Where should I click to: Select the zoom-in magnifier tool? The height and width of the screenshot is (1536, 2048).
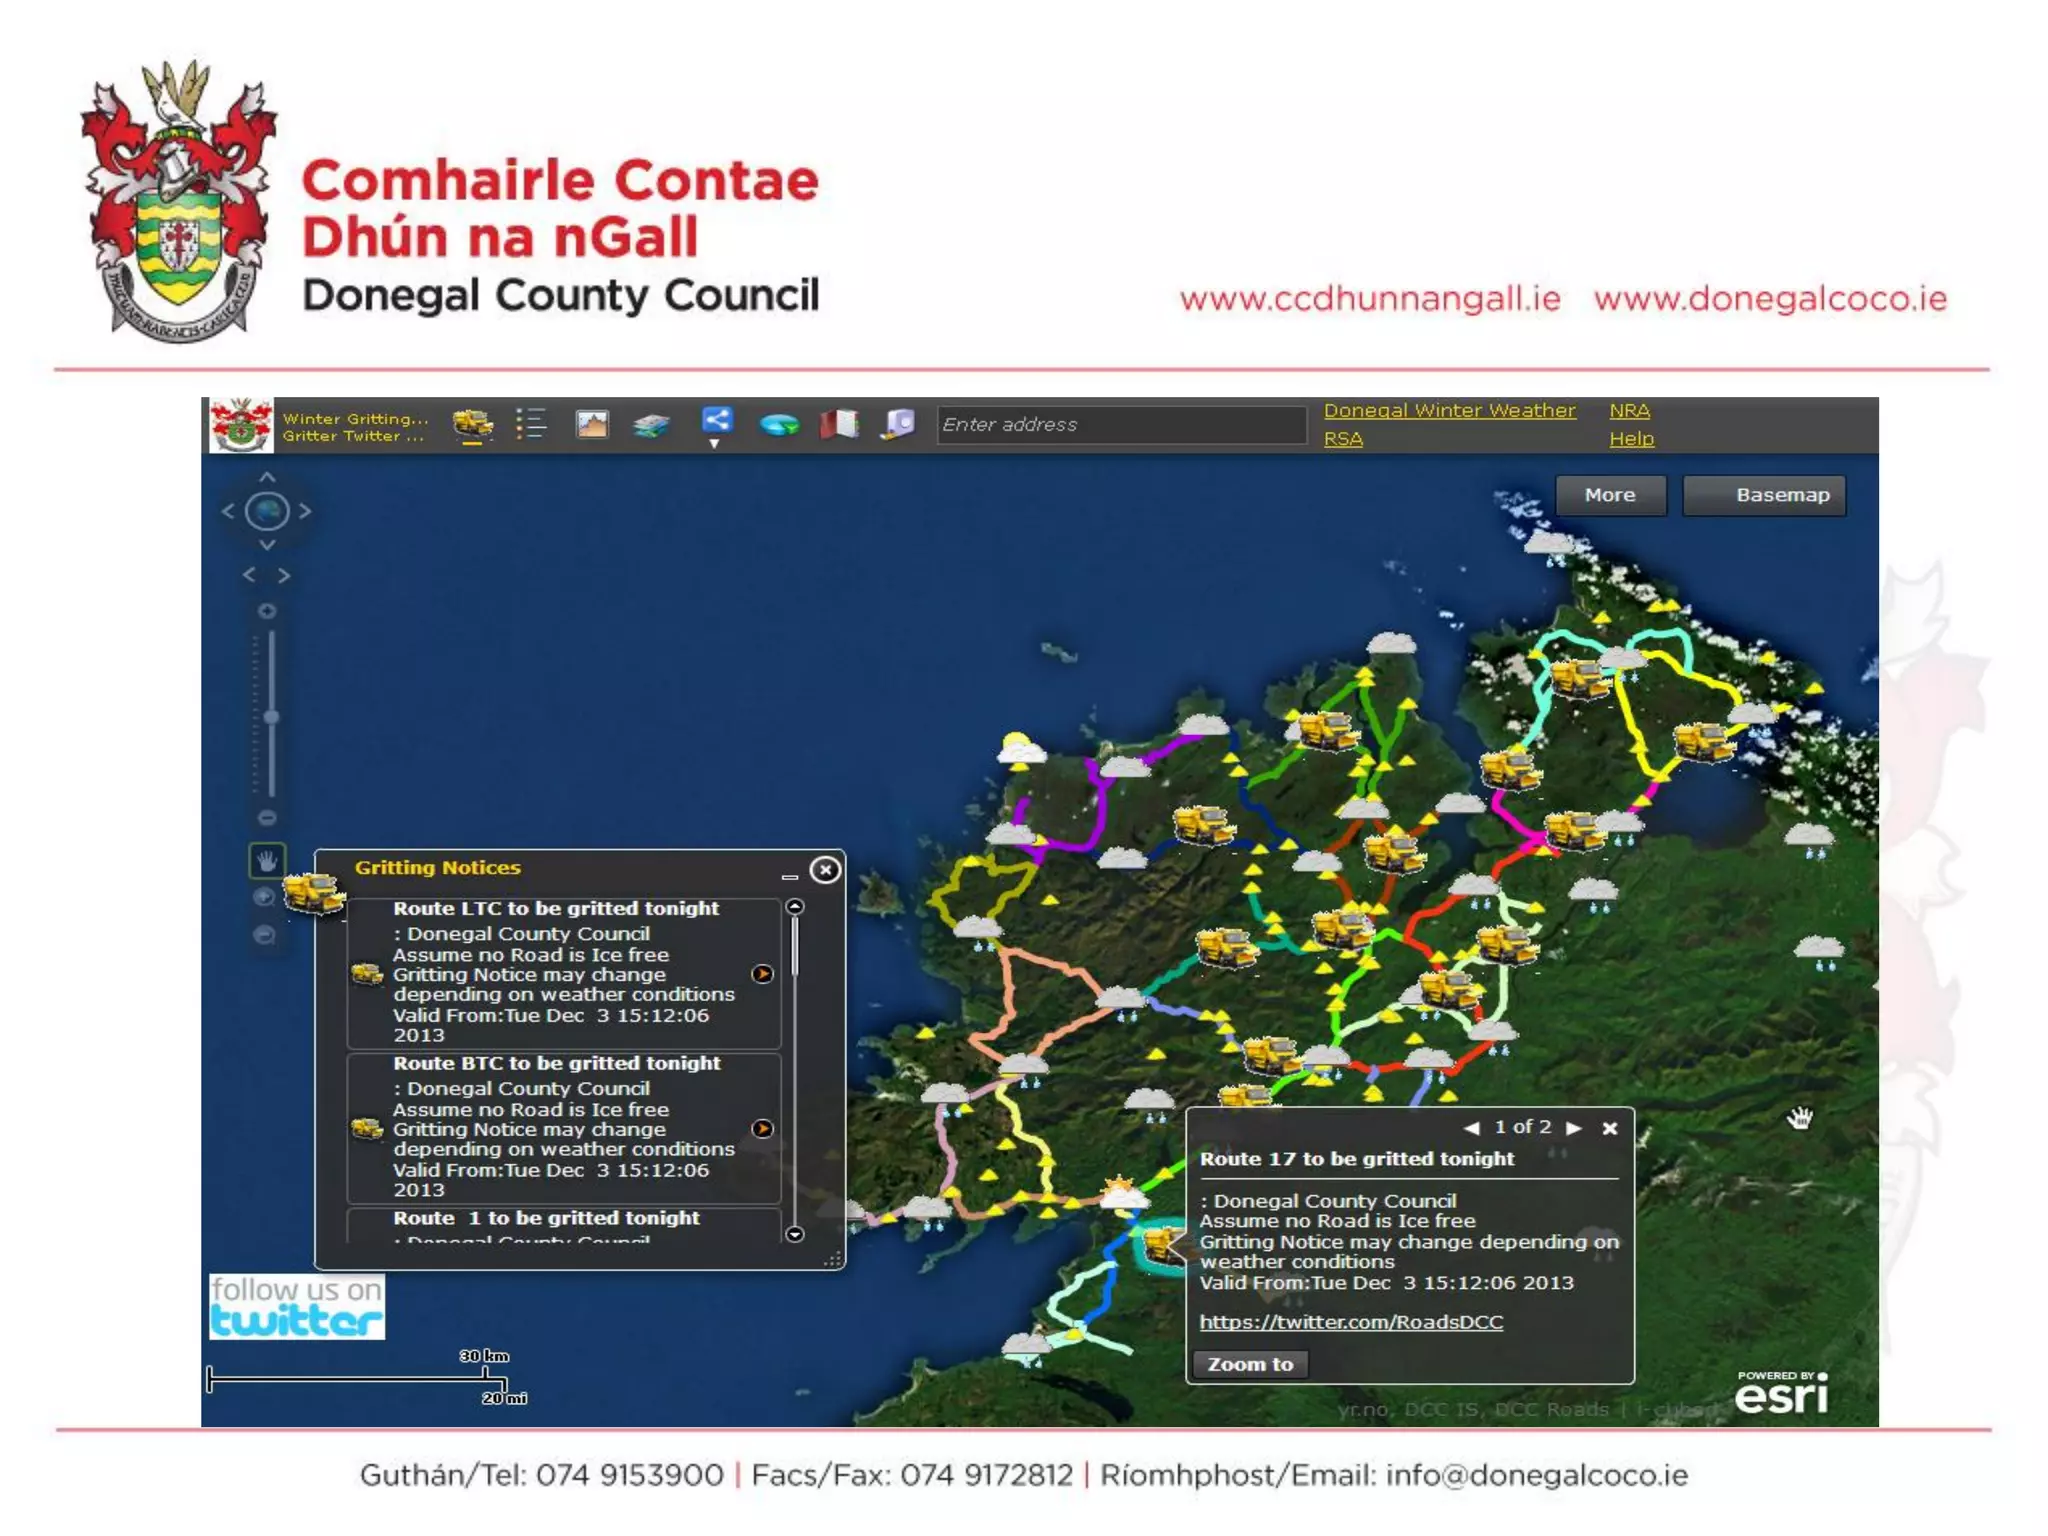point(265,897)
